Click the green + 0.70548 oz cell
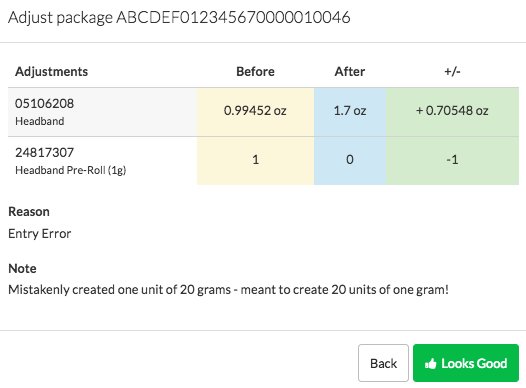This screenshot has height=388, width=526. (452, 112)
